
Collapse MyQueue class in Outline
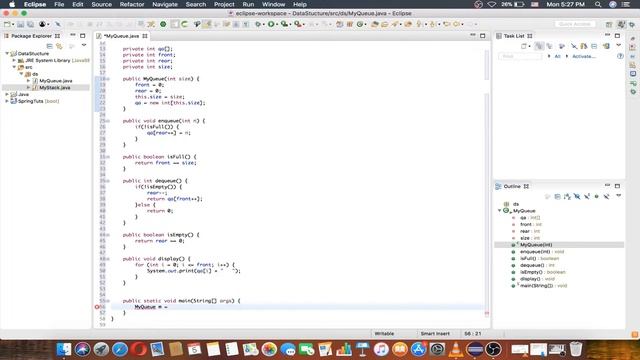click(500, 211)
